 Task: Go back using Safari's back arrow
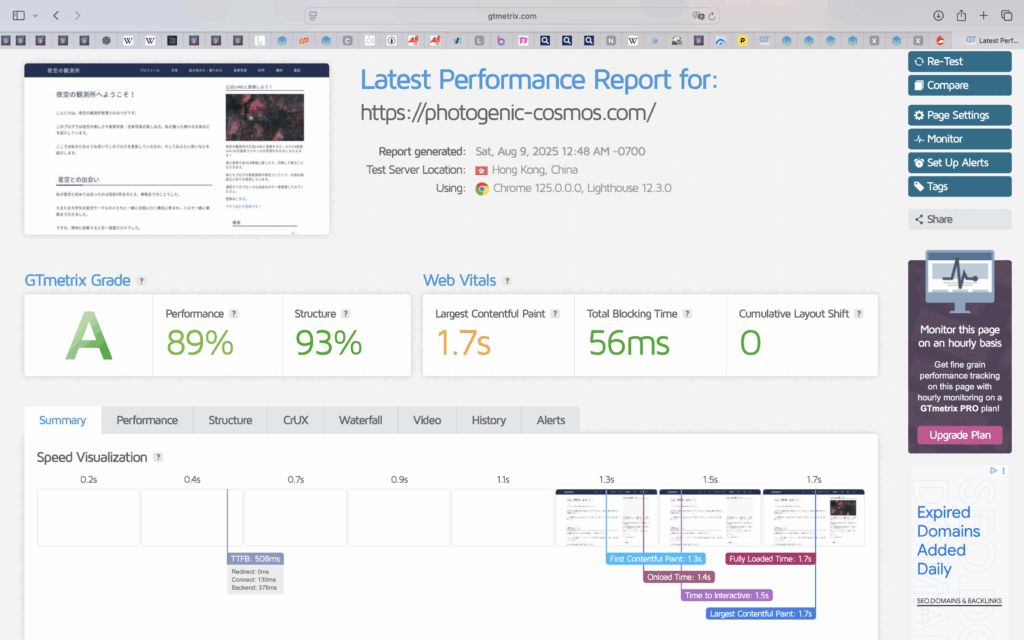[x=56, y=15]
